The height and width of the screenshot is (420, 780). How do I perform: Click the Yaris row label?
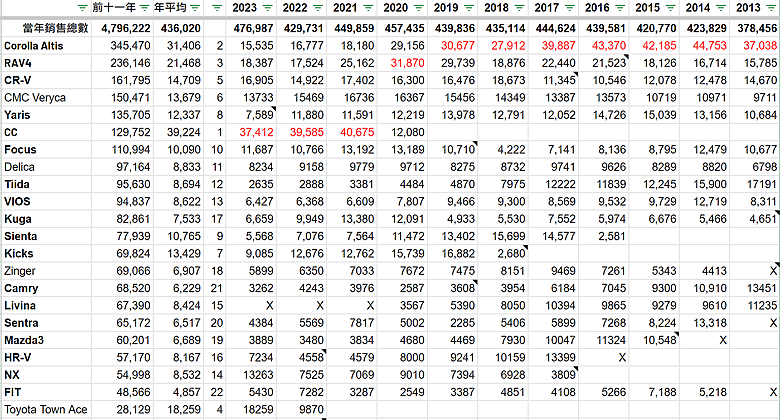tap(17, 115)
